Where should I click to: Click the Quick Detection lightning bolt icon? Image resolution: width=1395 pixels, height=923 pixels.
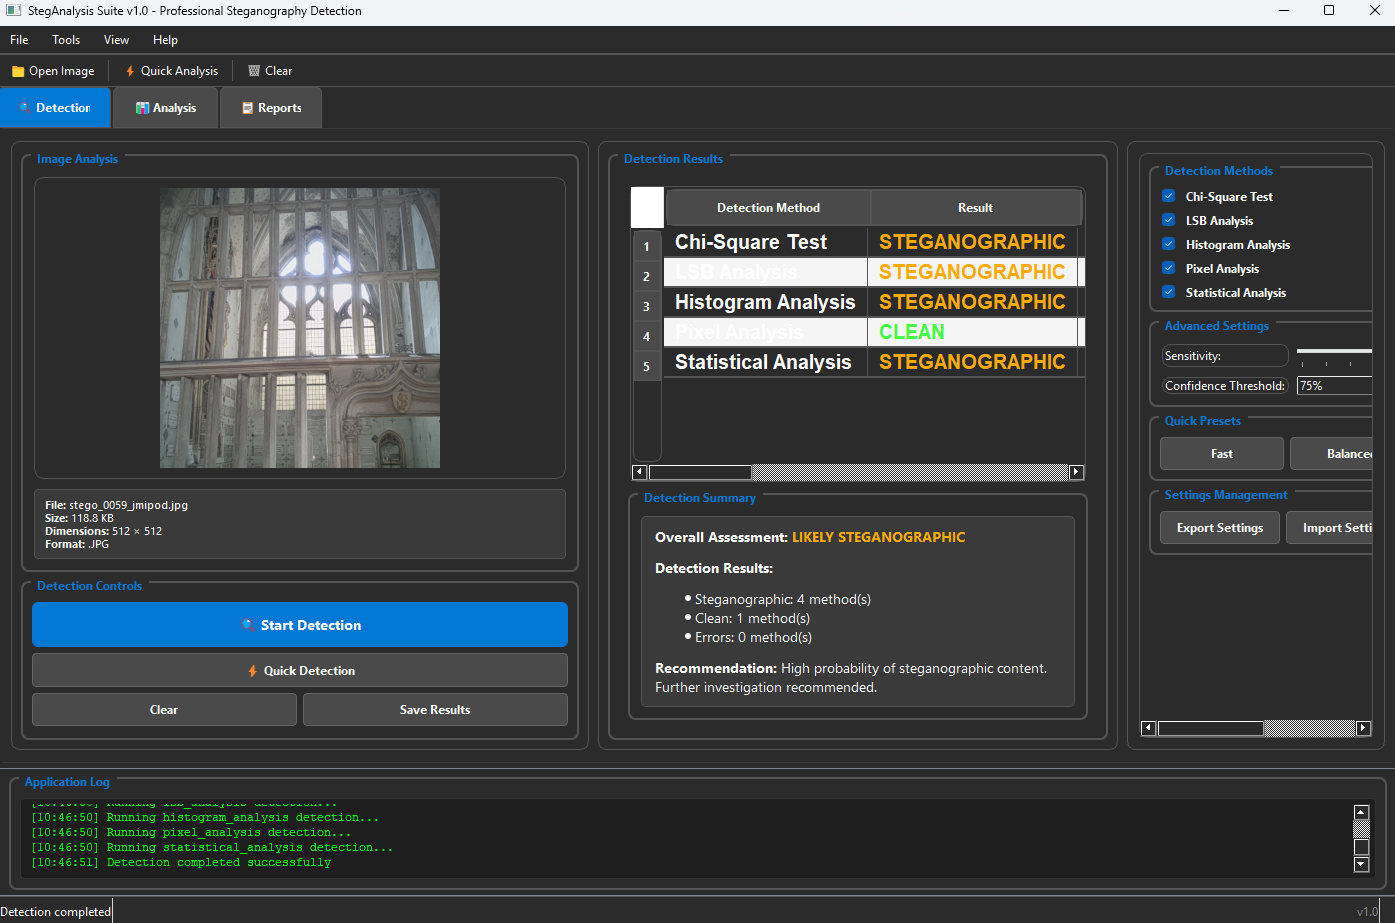(253, 671)
